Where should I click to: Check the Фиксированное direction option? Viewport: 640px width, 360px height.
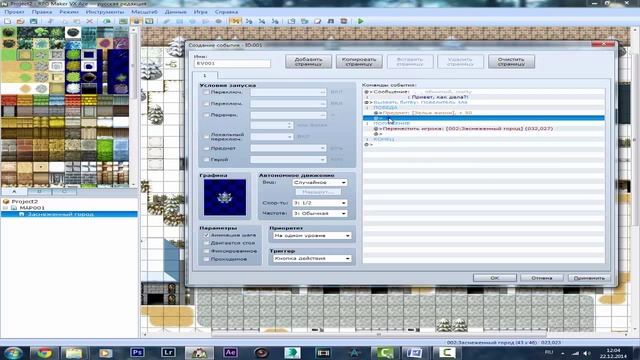(x=206, y=251)
